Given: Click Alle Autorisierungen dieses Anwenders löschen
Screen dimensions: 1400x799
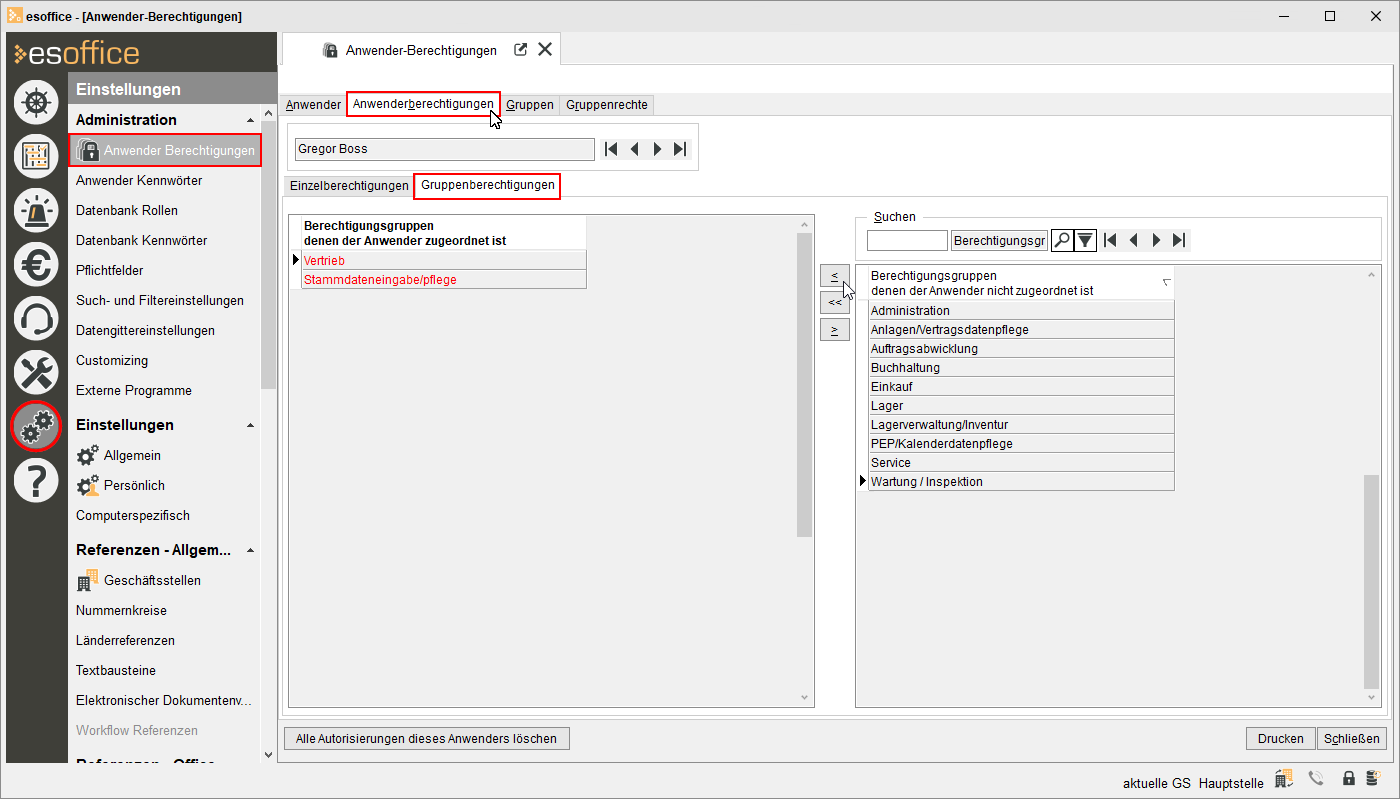Looking at the screenshot, I should click(x=427, y=739).
